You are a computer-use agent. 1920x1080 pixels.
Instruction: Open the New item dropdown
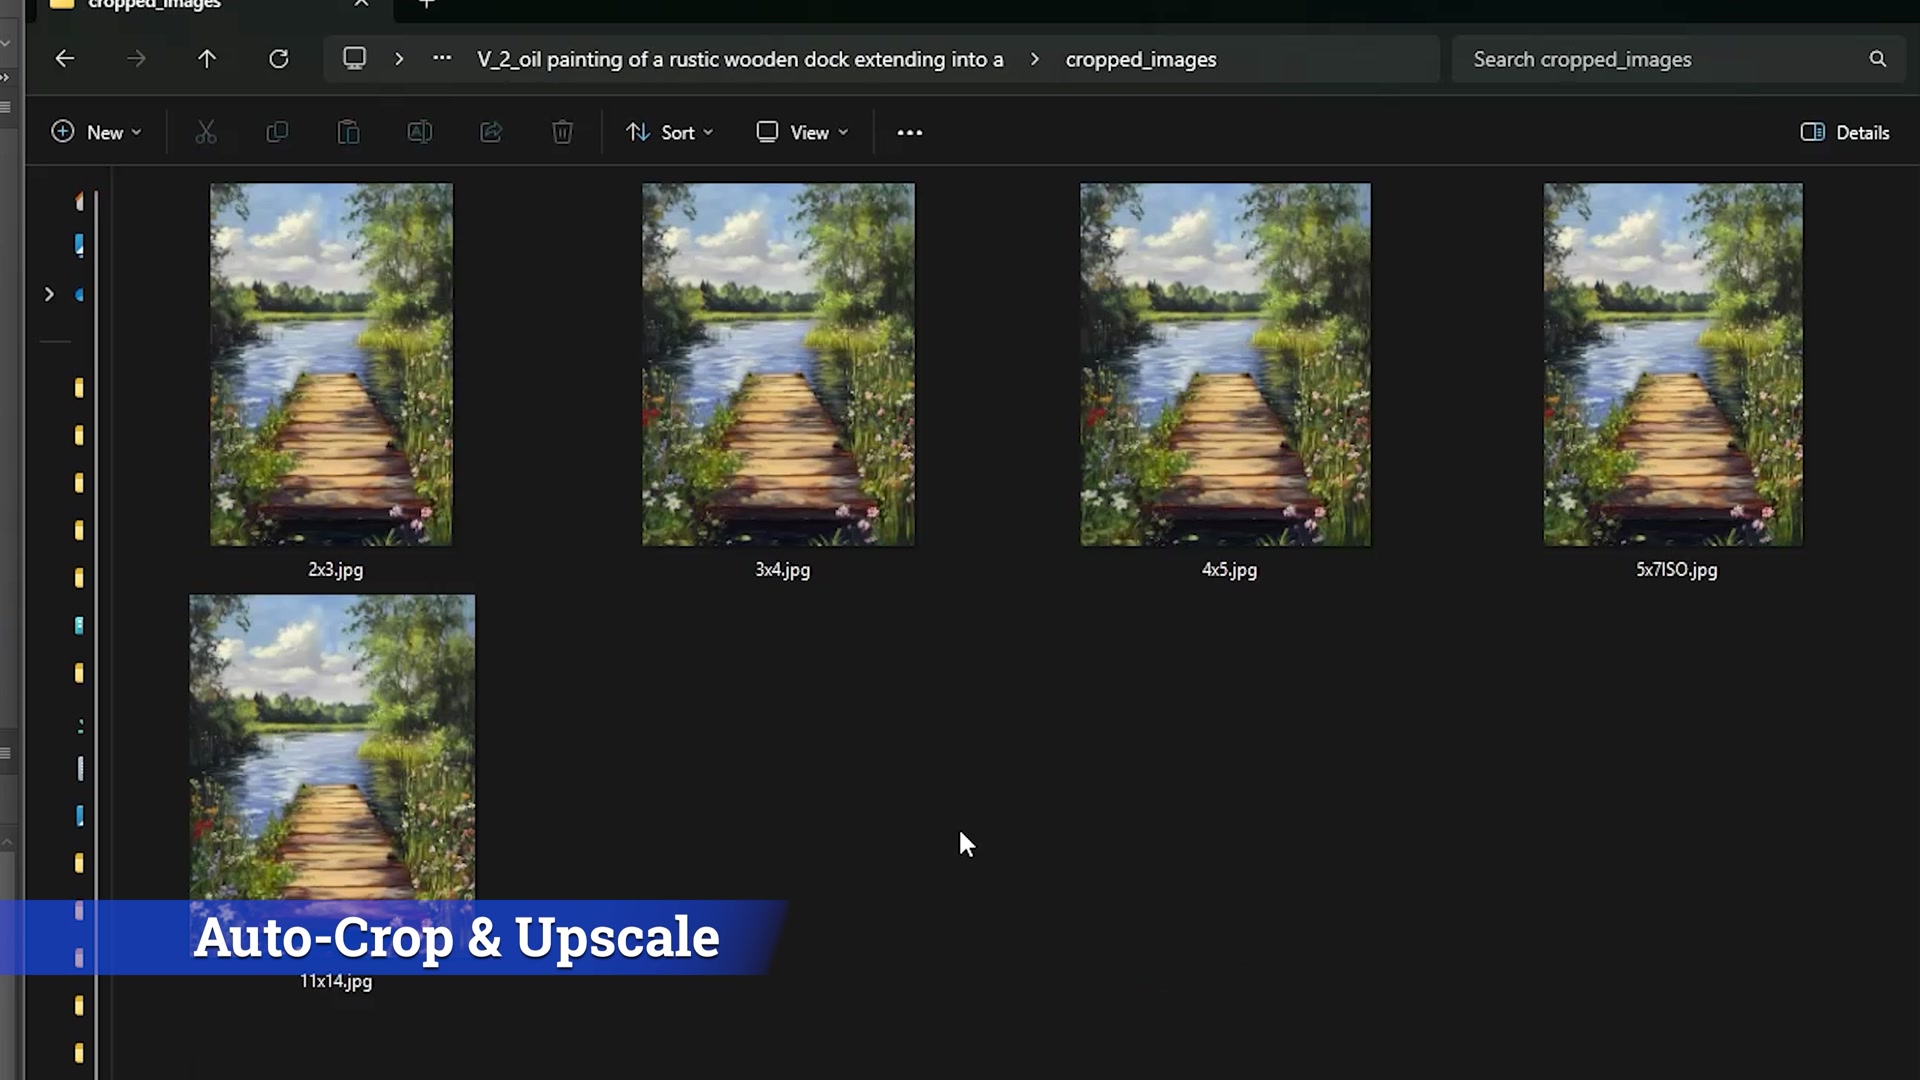[97, 132]
